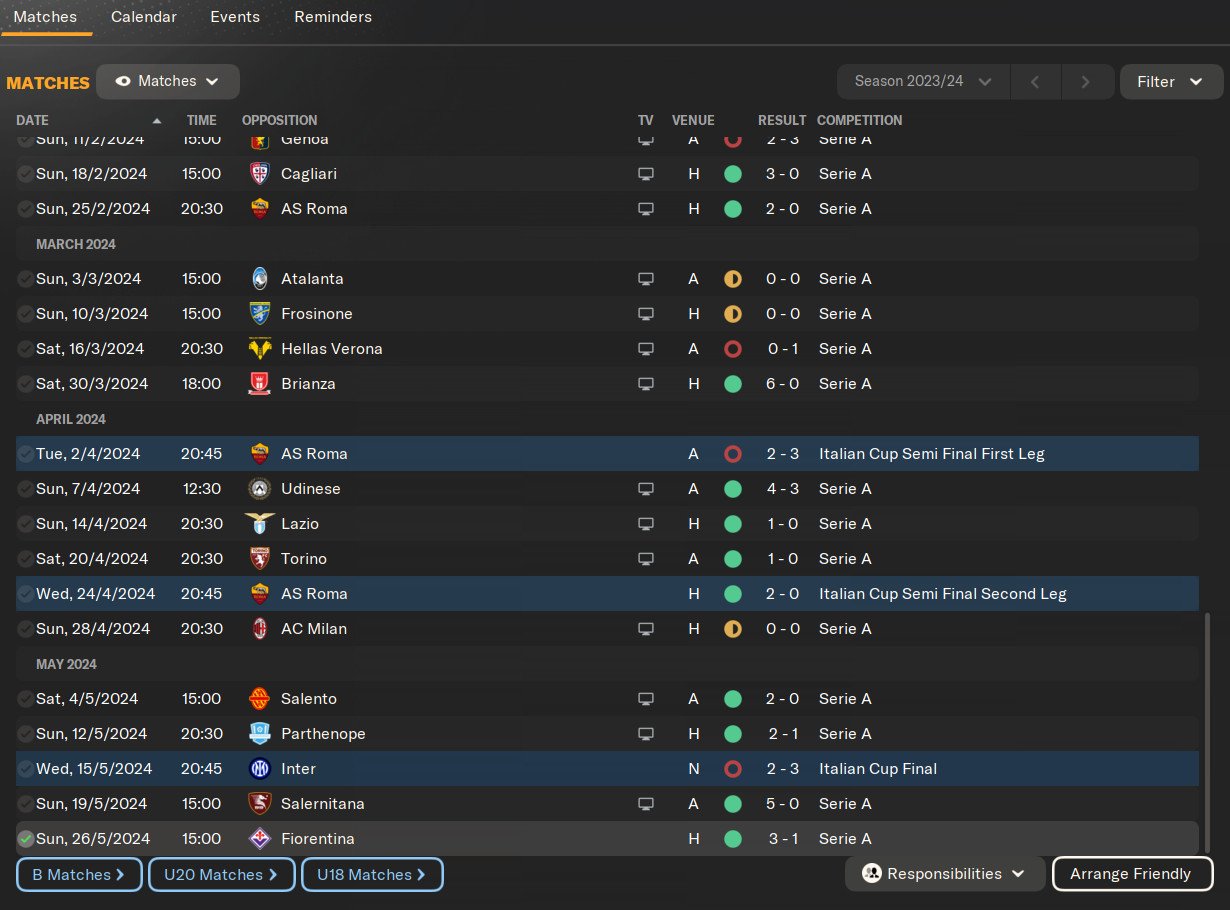Viewport: 1230px width, 910px height.
Task: Click the Fiorentina club crest
Action: point(259,838)
